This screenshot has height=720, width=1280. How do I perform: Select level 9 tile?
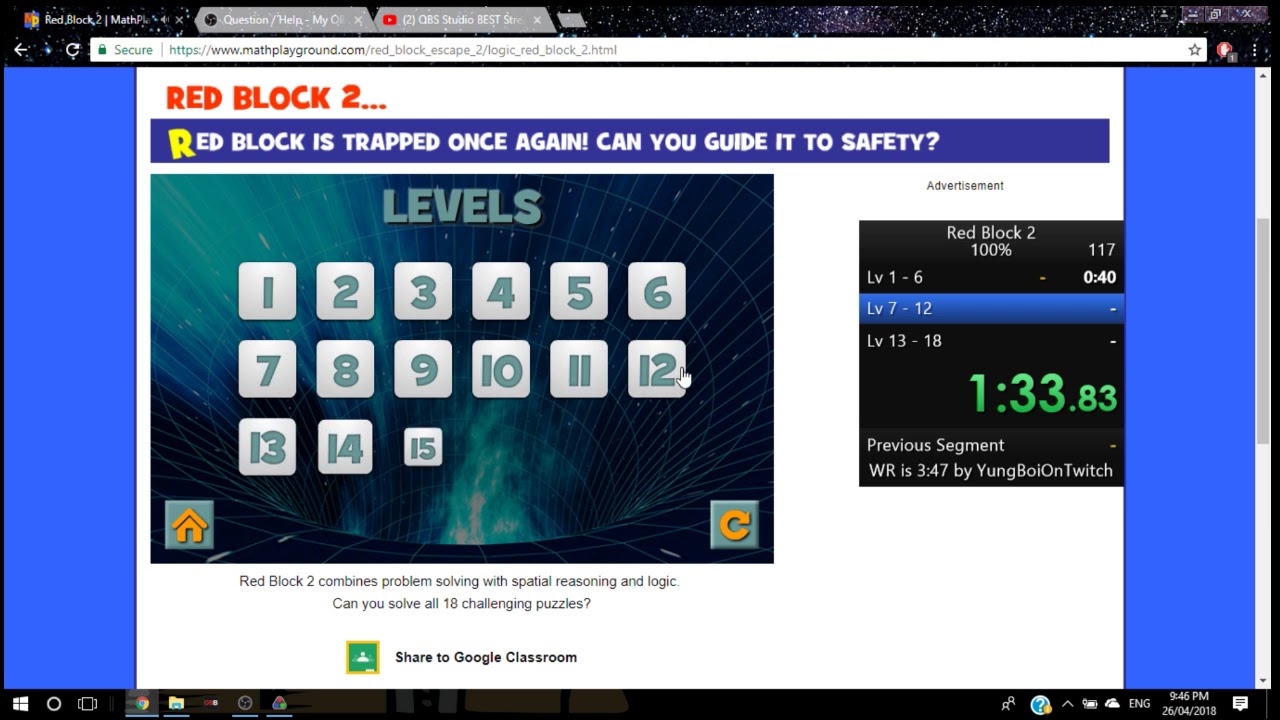point(423,369)
